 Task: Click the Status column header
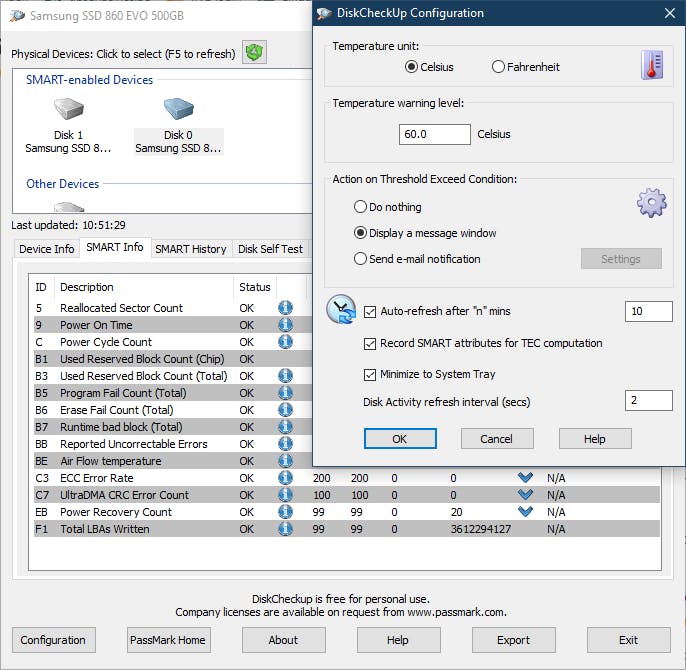pos(255,287)
